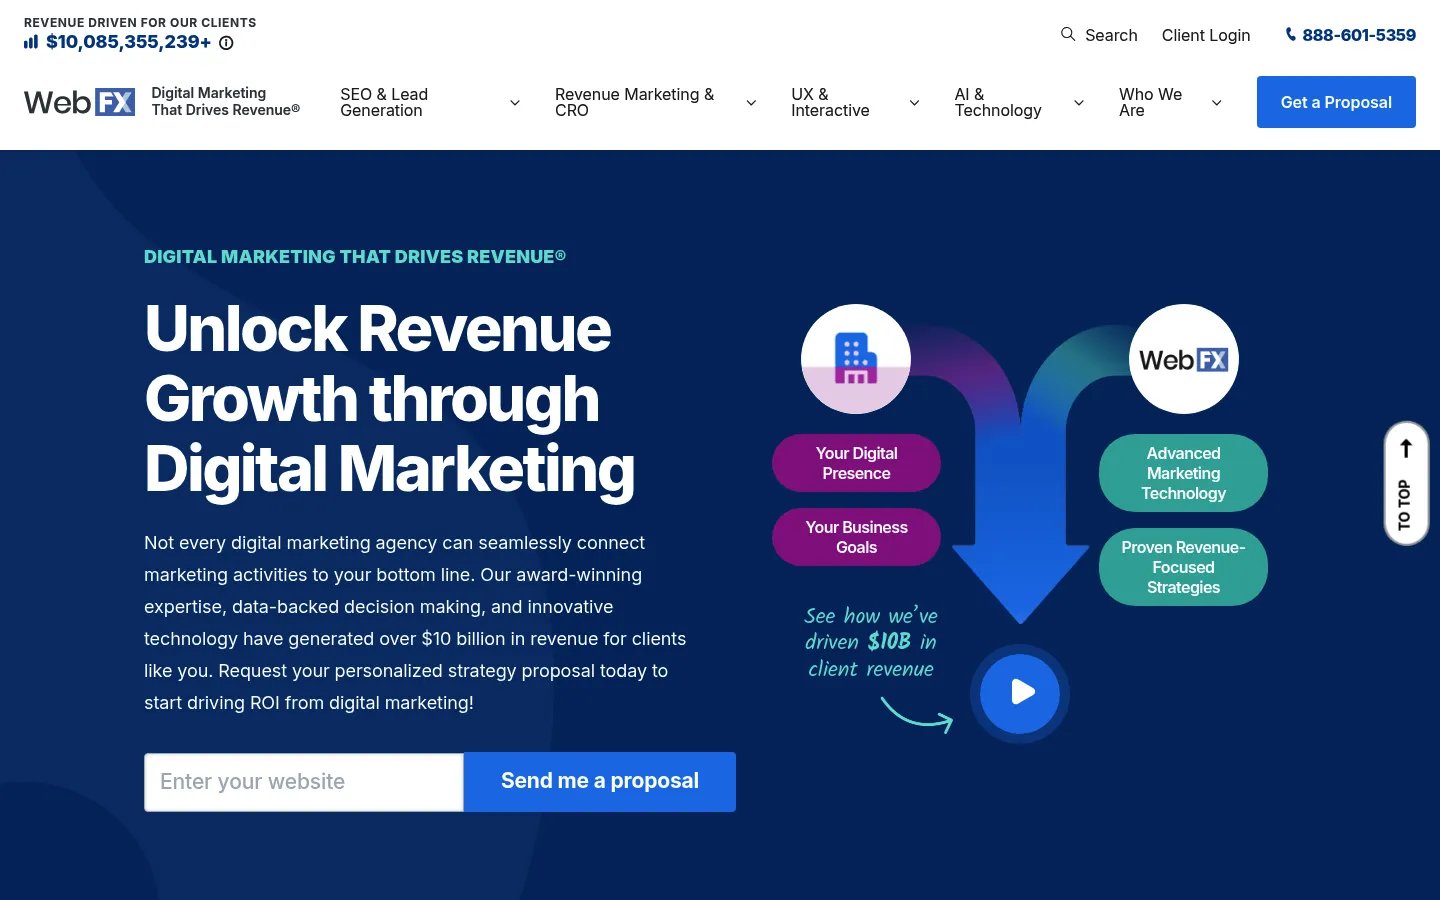
Task: Click Get a Proposal button
Action: [x=1336, y=102]
